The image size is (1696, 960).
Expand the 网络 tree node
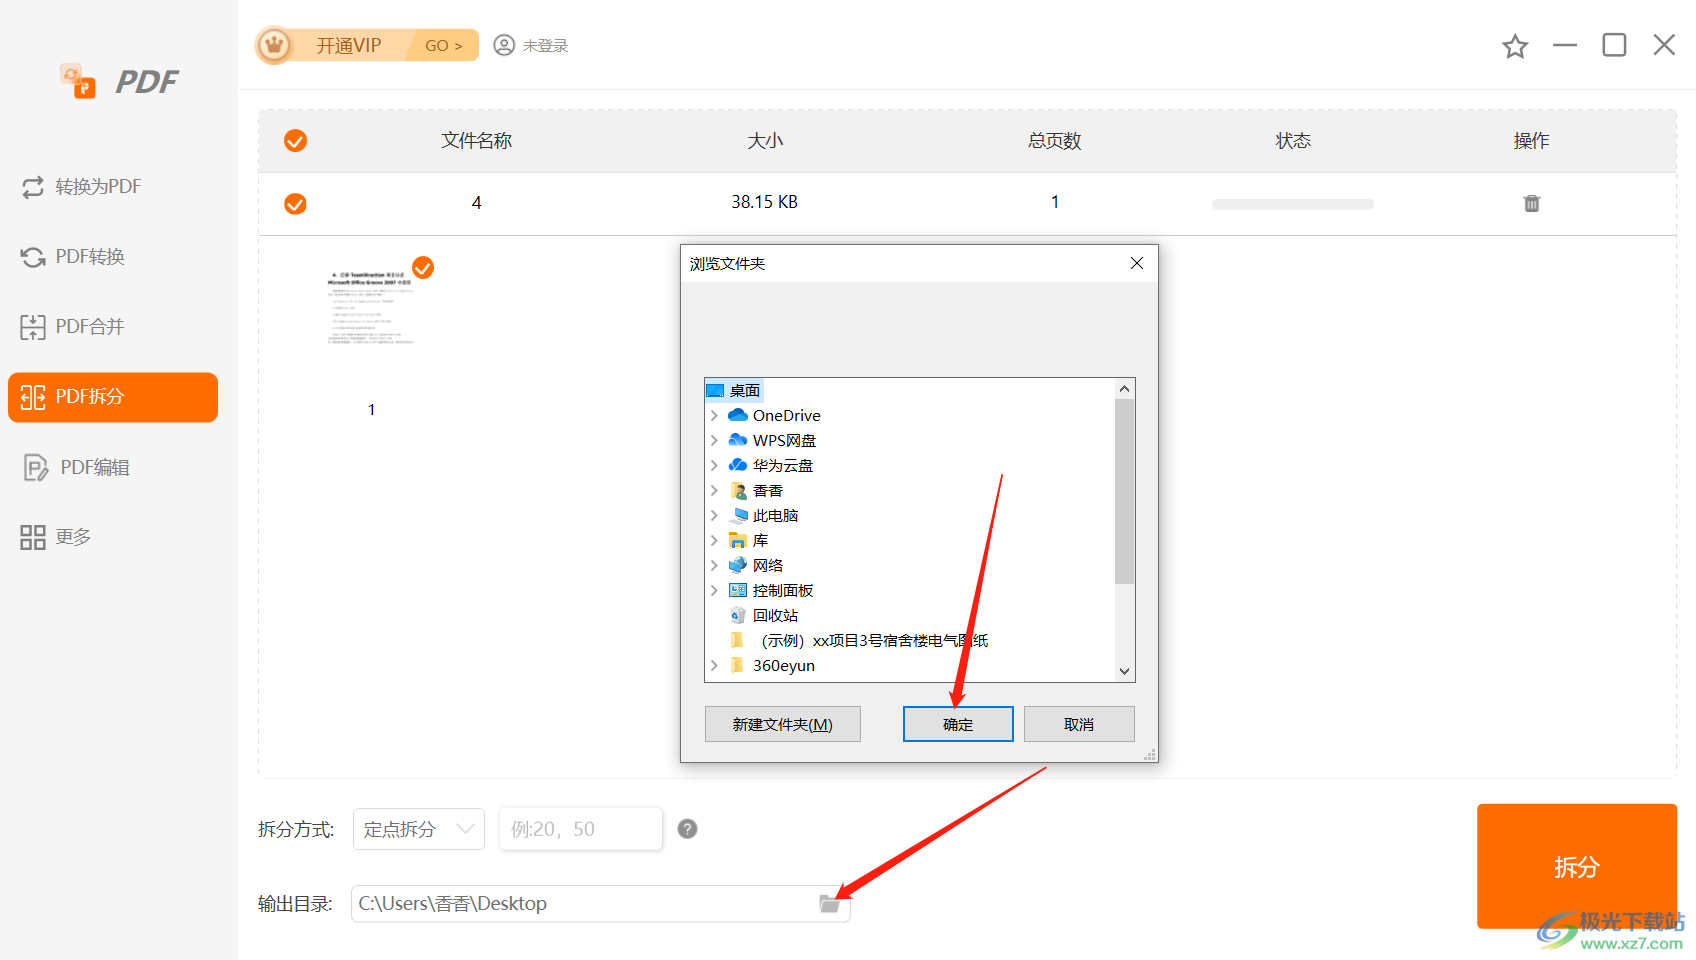pos(714,565)
